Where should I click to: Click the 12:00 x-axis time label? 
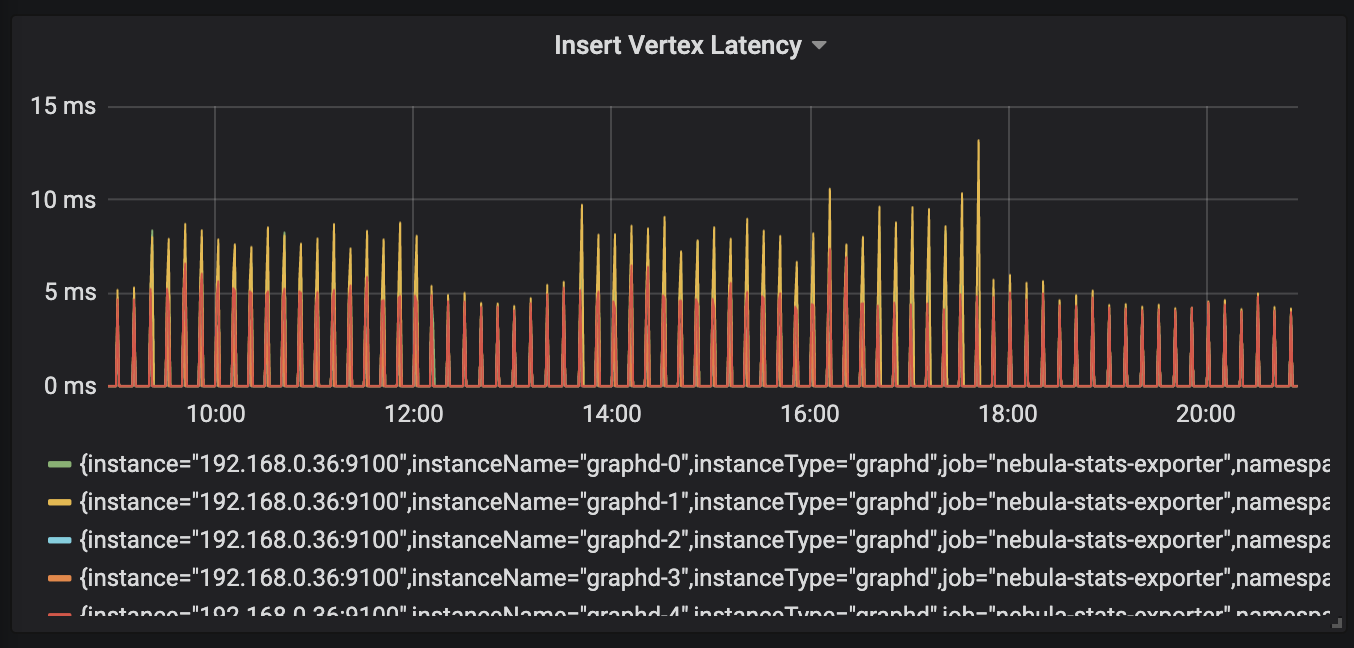(413, 413)
